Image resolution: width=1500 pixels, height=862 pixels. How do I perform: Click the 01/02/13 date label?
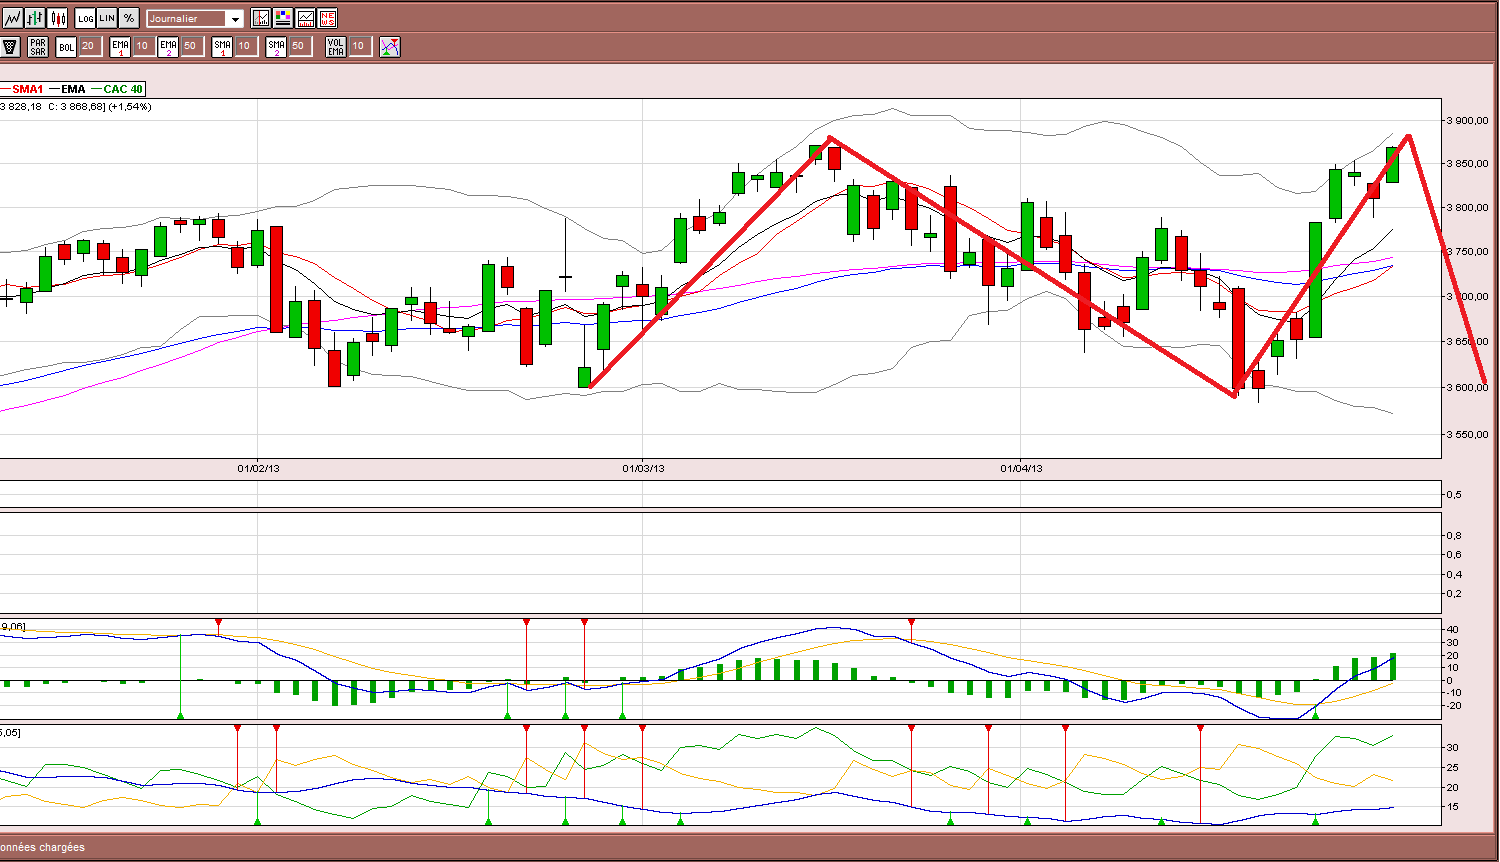(x=258, y=468)
